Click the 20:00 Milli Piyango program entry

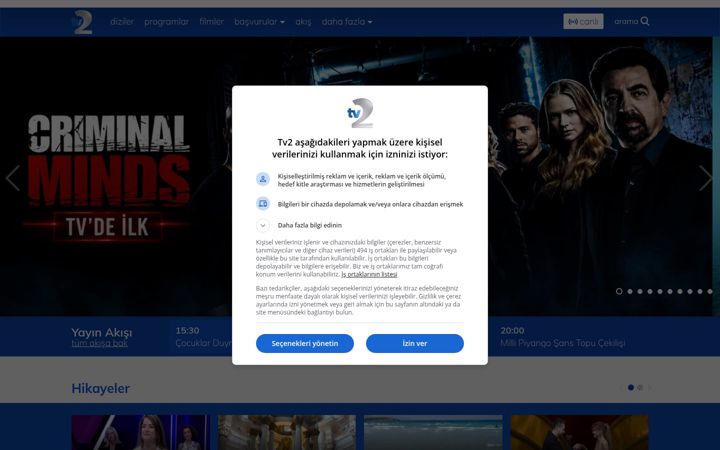pos(562,337)
